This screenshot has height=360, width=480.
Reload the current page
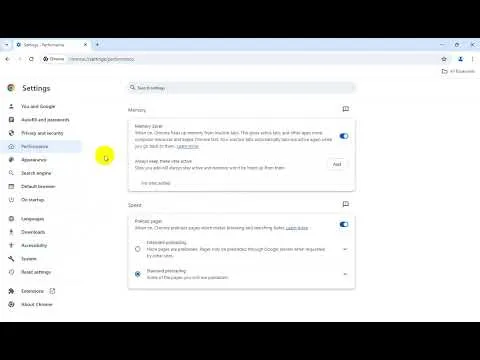[31, 59]
